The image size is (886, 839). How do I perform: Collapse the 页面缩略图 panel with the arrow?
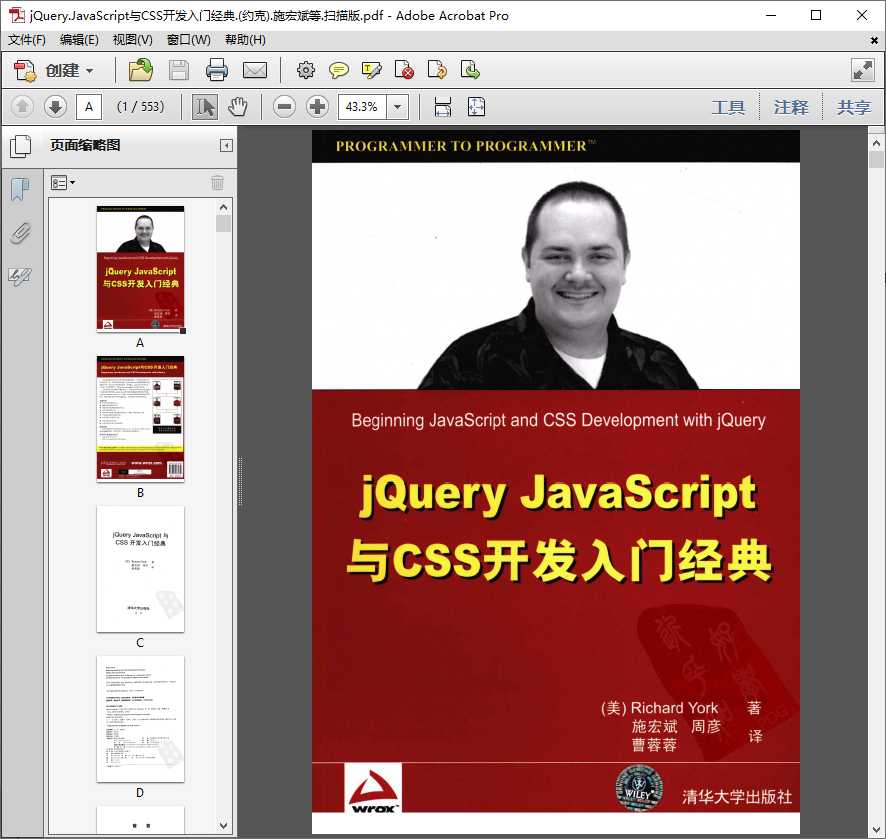[x=226, y=146]
